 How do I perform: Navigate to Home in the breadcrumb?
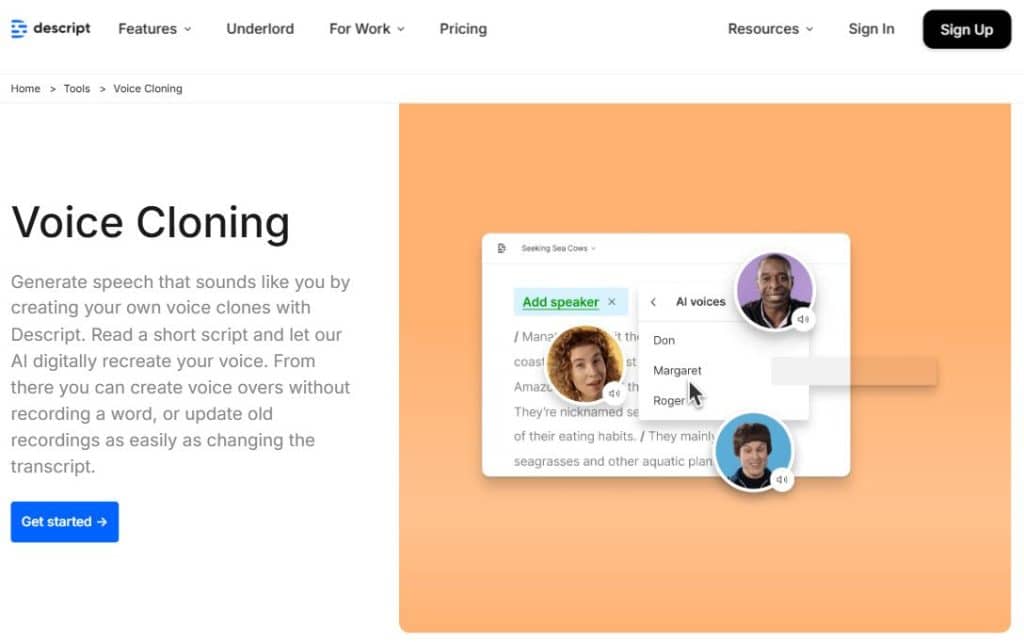pyautogui.click(x=26, y=89)
